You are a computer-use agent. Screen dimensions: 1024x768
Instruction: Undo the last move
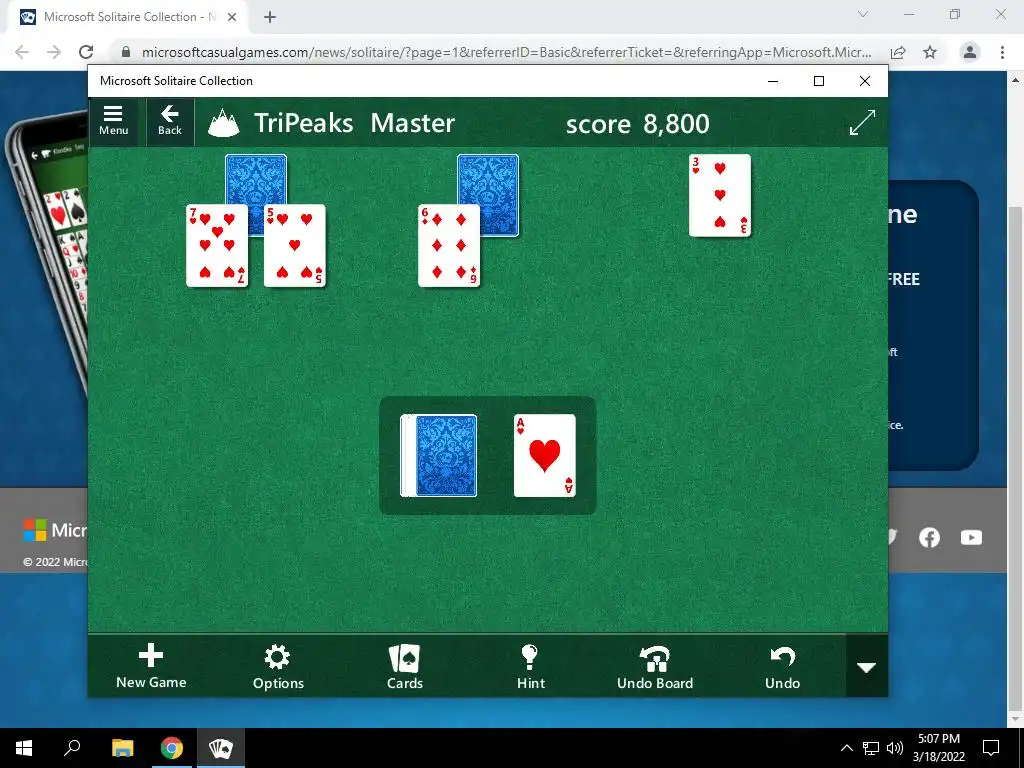click(x=782, y=667)
